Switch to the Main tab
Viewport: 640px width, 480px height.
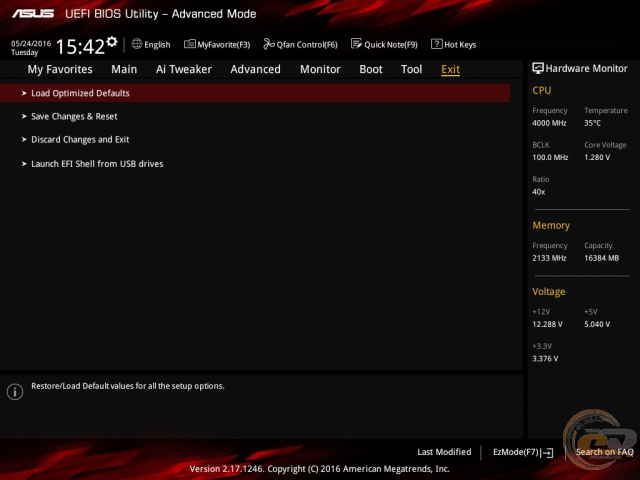pos(124,69)
